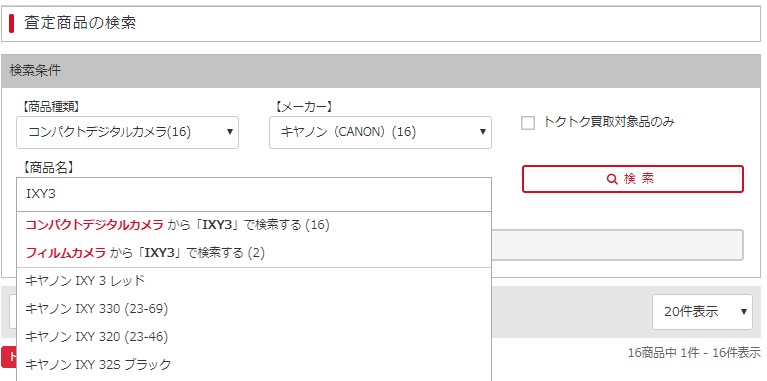Click the 査定商品の検索 page heading

coord(80,23)
